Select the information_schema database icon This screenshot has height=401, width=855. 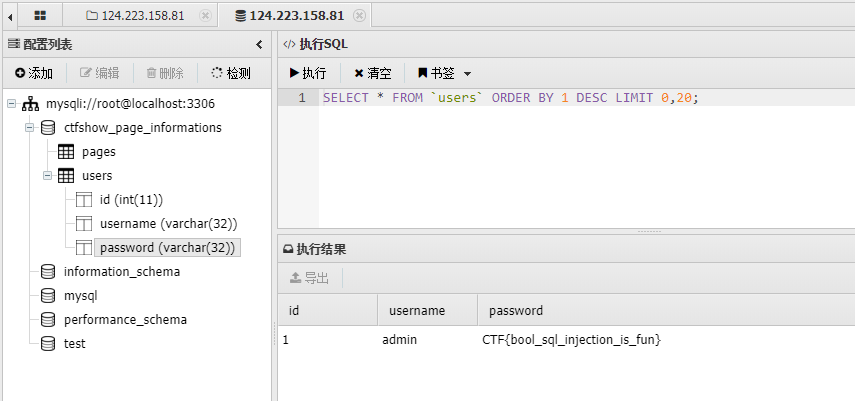pyautogui.click(x=48, y=272)
